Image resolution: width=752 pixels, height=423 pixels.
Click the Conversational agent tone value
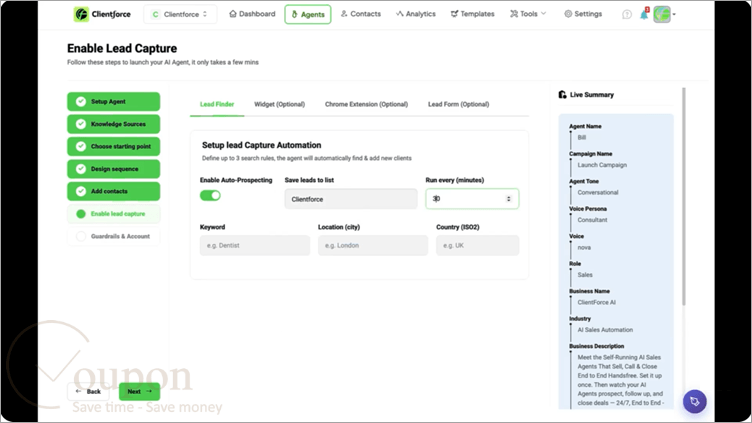tap(598, 192)
